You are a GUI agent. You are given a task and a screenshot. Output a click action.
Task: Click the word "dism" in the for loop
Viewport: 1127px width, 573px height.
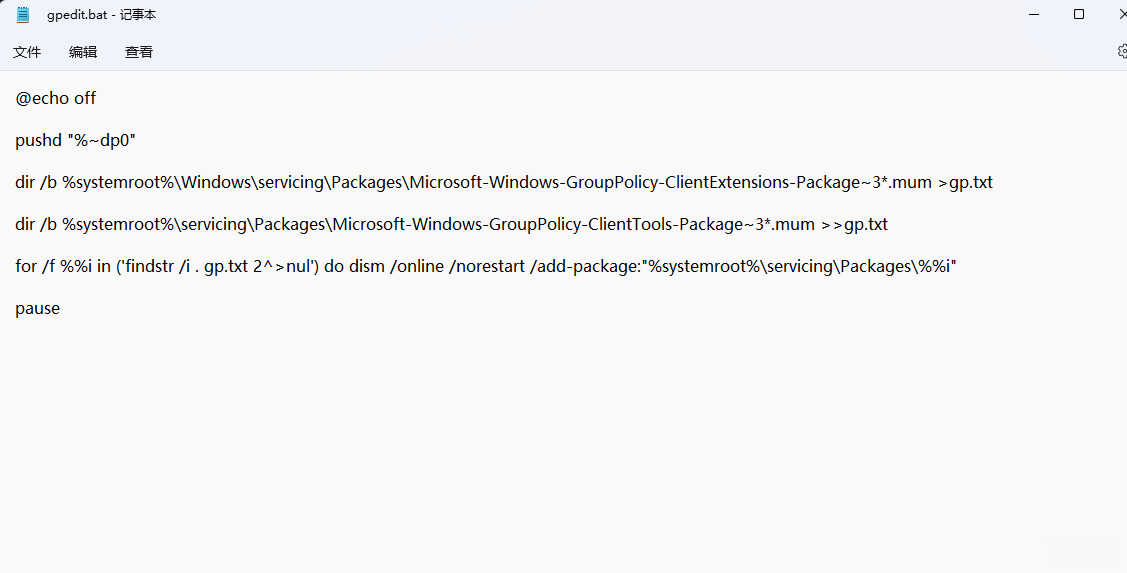pos(367,267)
